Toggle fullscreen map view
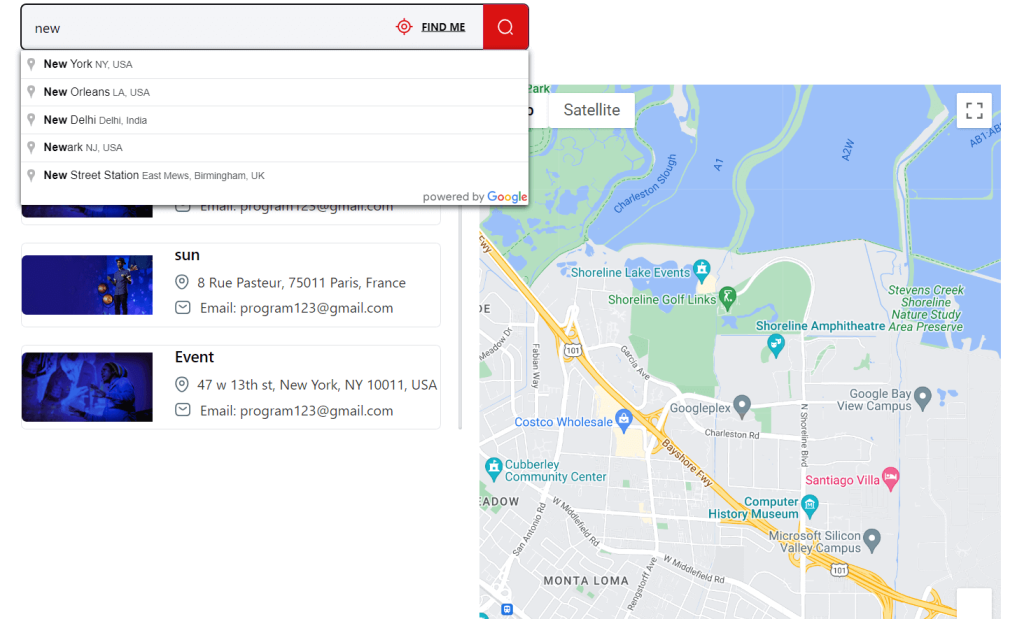The height and width of the screenshot is (619, 1024). [x=974, y=110]
